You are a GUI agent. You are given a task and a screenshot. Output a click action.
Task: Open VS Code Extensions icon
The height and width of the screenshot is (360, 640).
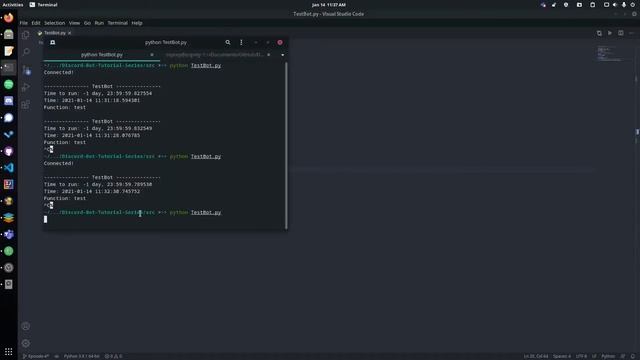point(26,104)
